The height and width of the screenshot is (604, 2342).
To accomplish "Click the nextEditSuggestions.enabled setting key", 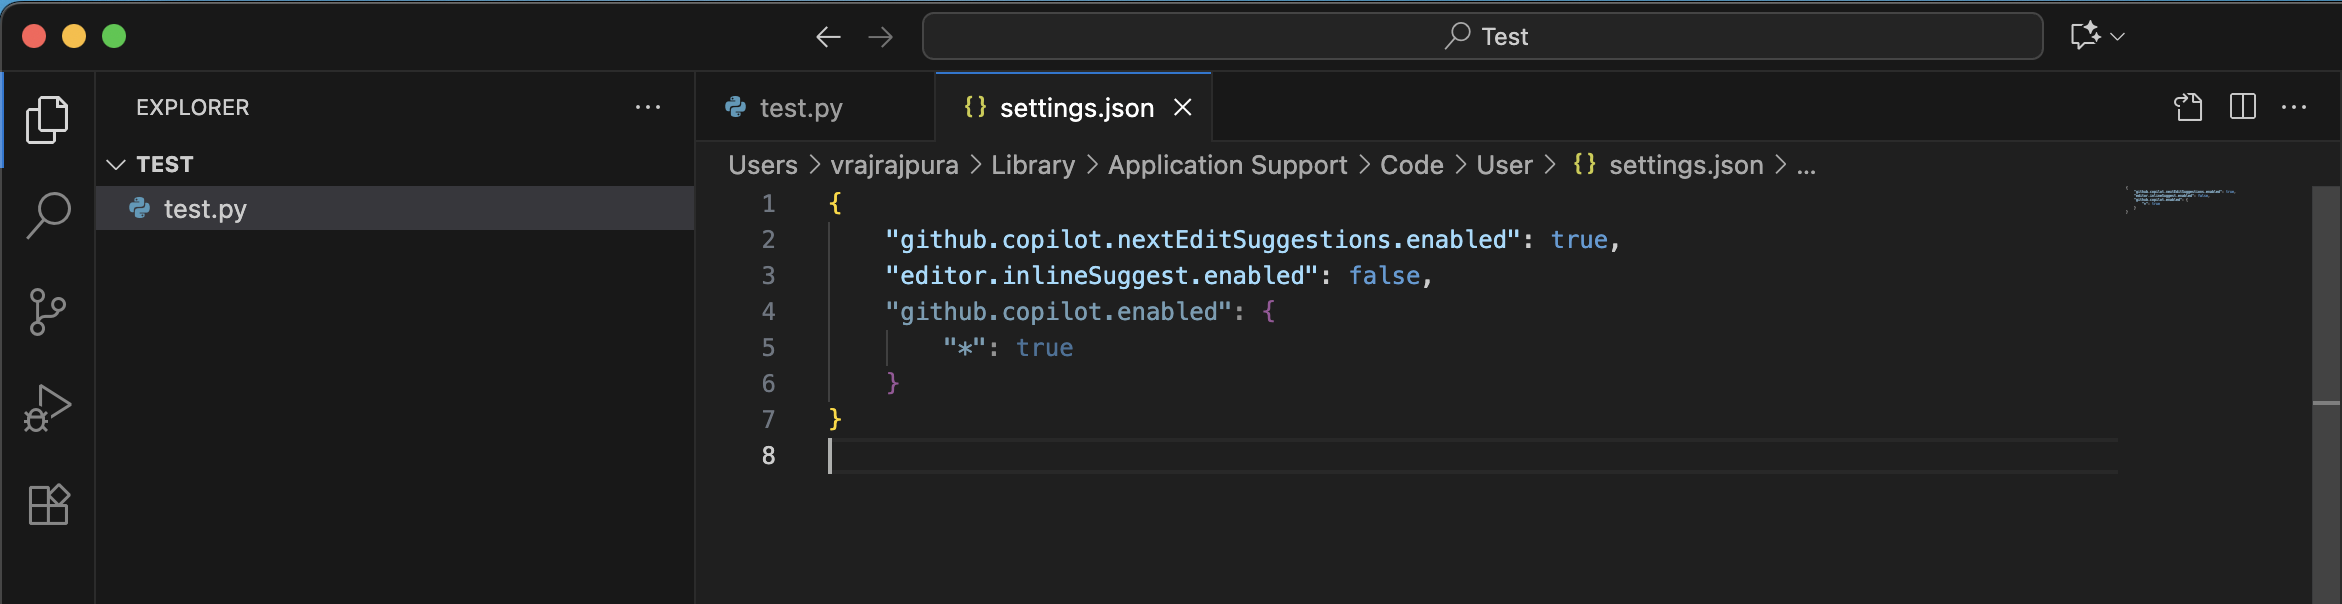I will click(x=1202, y=240).
